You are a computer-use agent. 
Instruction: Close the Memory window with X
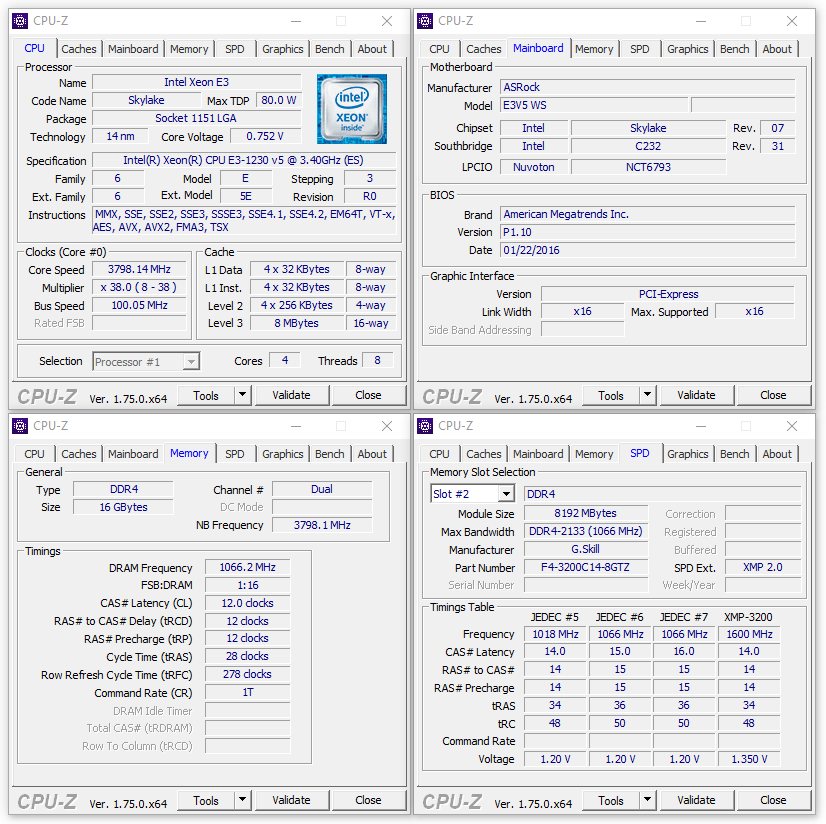387,426
